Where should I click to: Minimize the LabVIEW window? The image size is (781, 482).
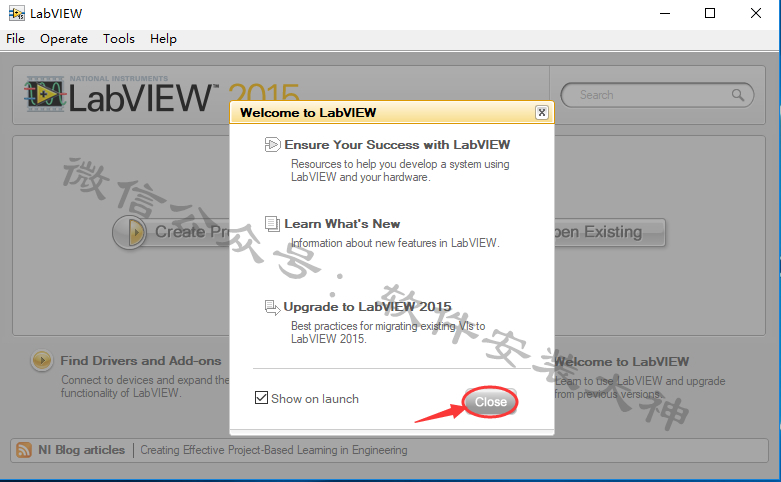pos(665,13)
